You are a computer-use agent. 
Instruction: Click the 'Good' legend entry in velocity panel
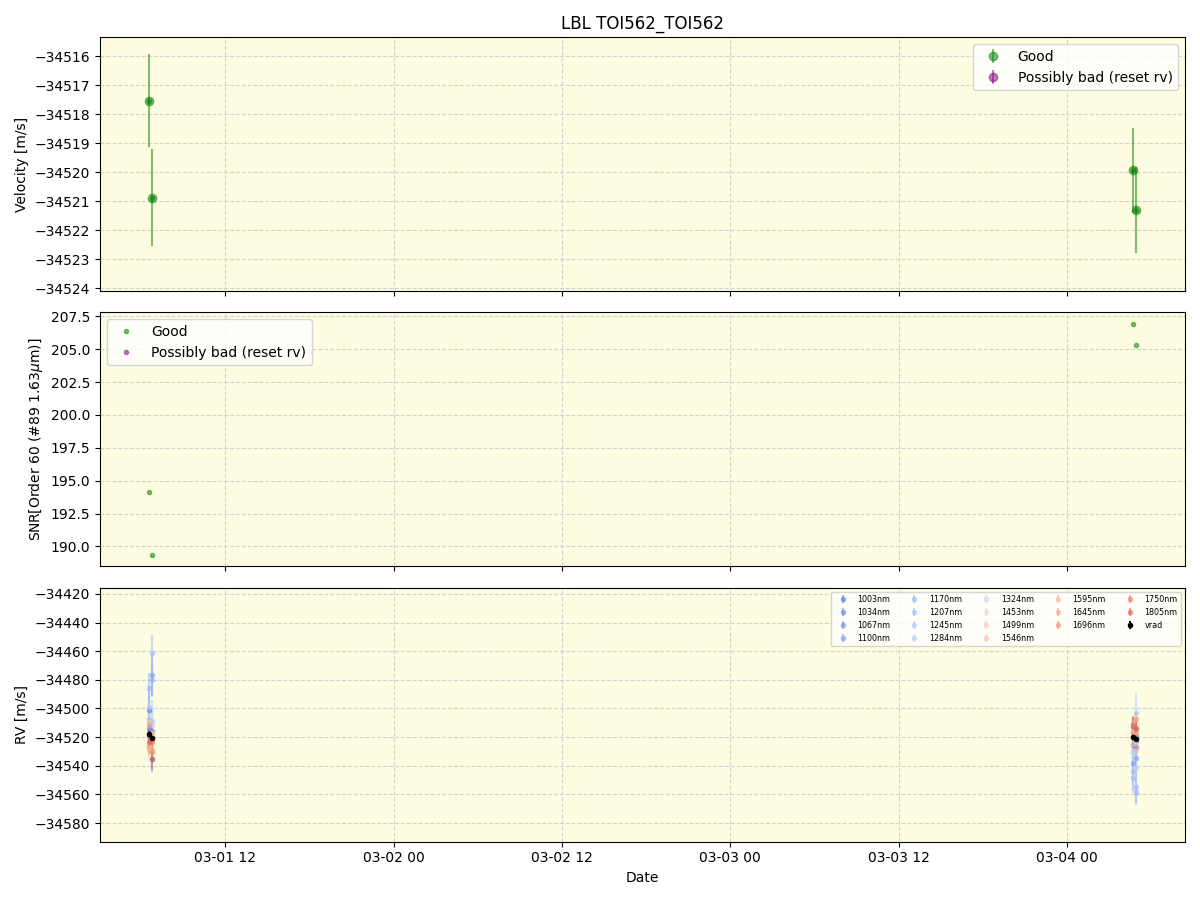[x=1035, y=56]
